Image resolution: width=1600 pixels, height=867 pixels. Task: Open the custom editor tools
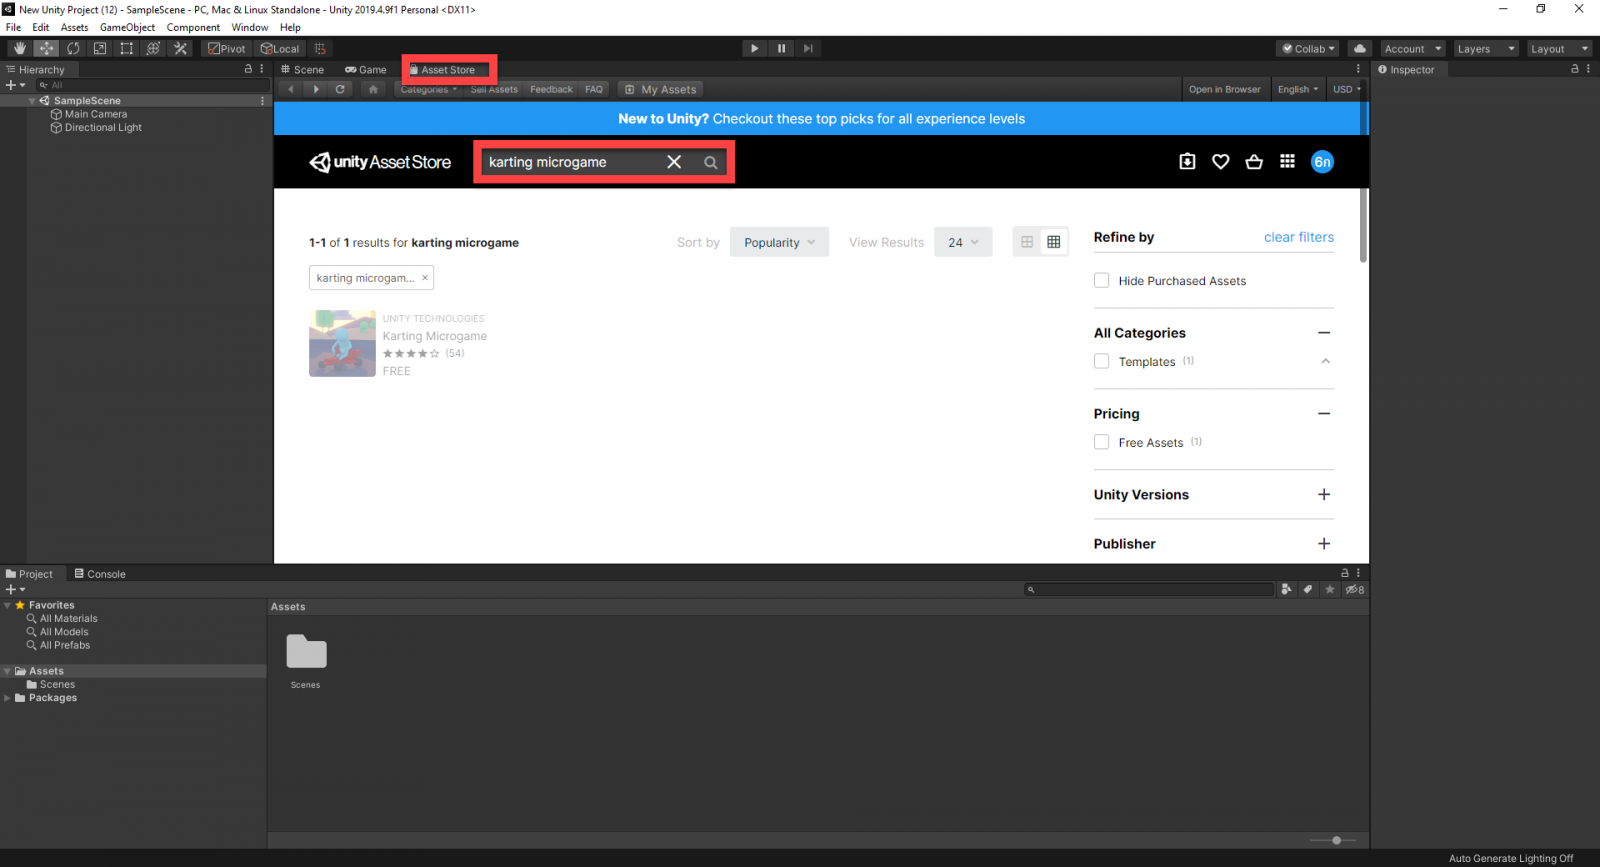180,48
